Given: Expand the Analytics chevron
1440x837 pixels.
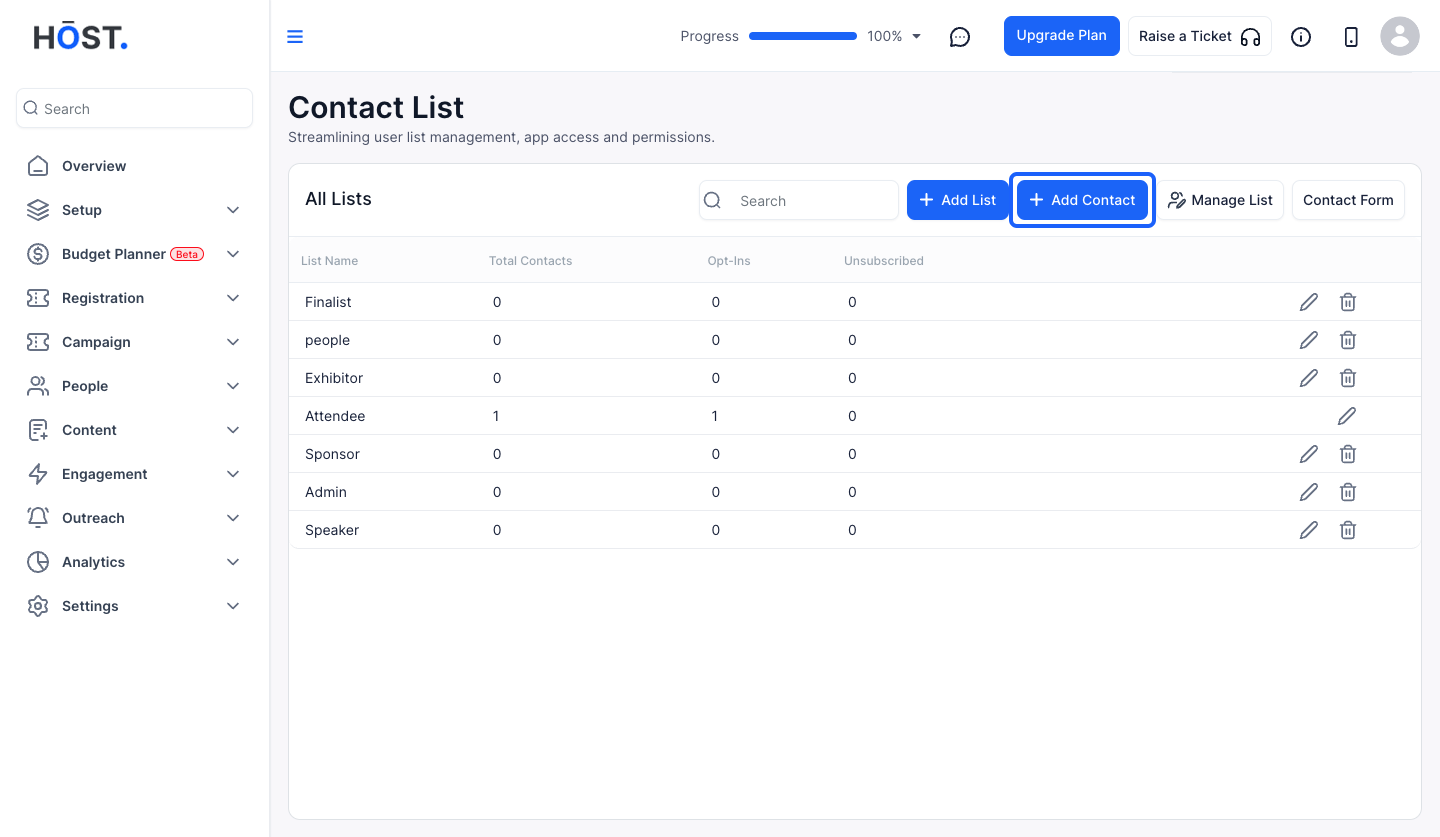Looking at the screenshot, I should [x=233, y=562].
